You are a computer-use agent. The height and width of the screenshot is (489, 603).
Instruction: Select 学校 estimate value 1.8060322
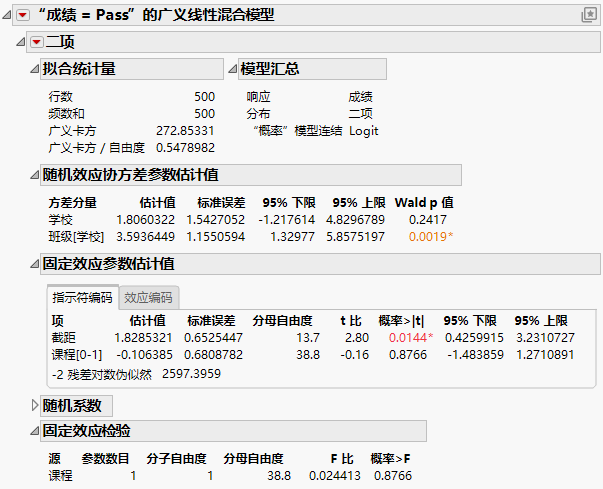pos(146,220)
